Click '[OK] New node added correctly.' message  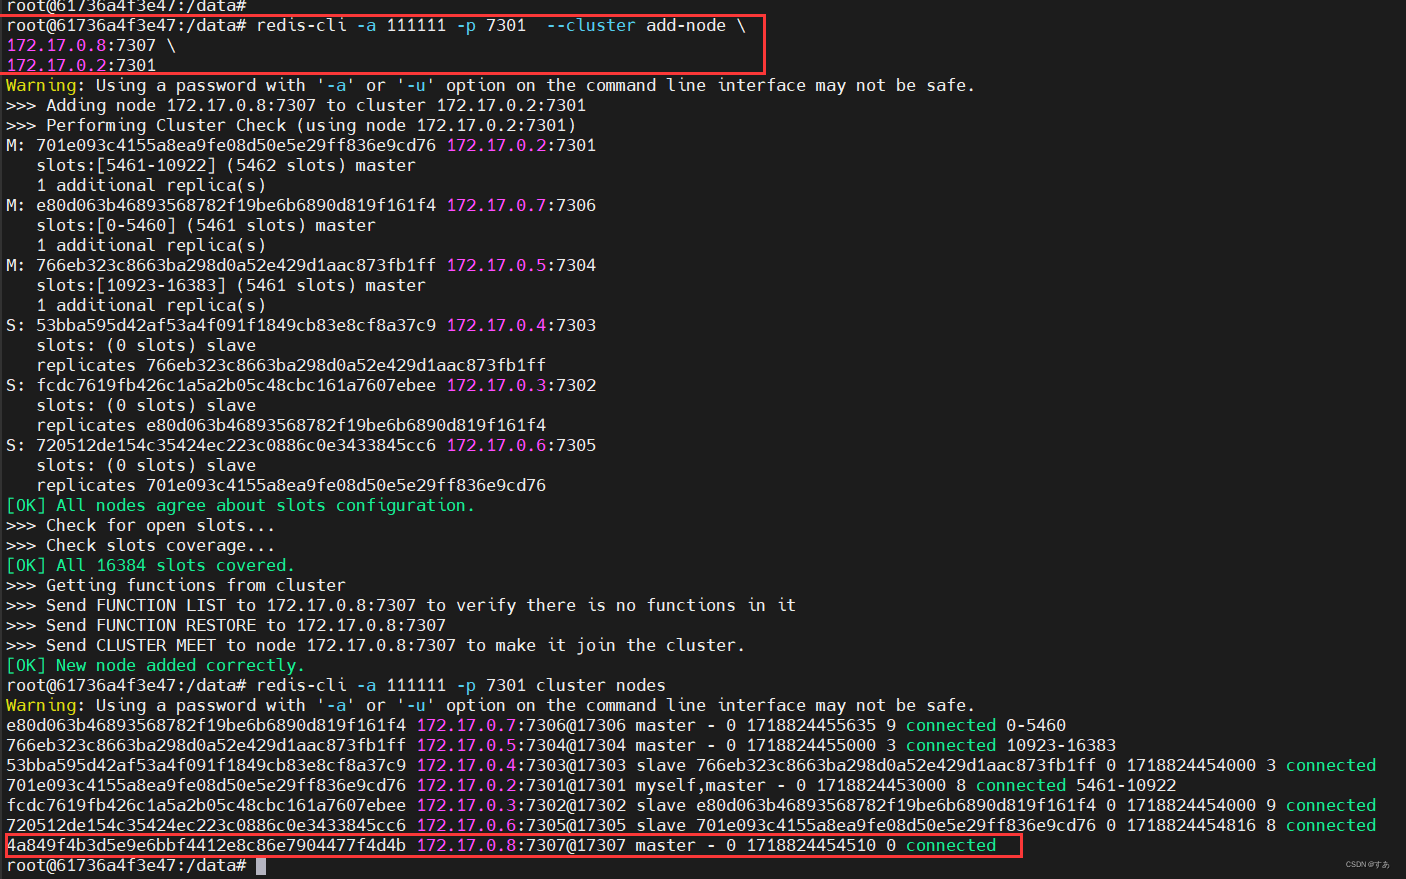coord(155,666)
